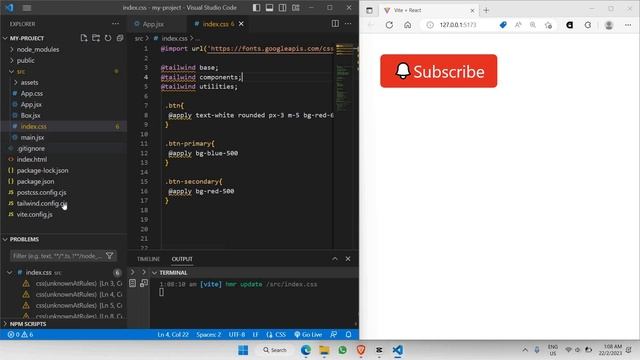Viewport: 640px width, 360px height.
Task: Open App.css in explorer
Action: coord(31,93)
